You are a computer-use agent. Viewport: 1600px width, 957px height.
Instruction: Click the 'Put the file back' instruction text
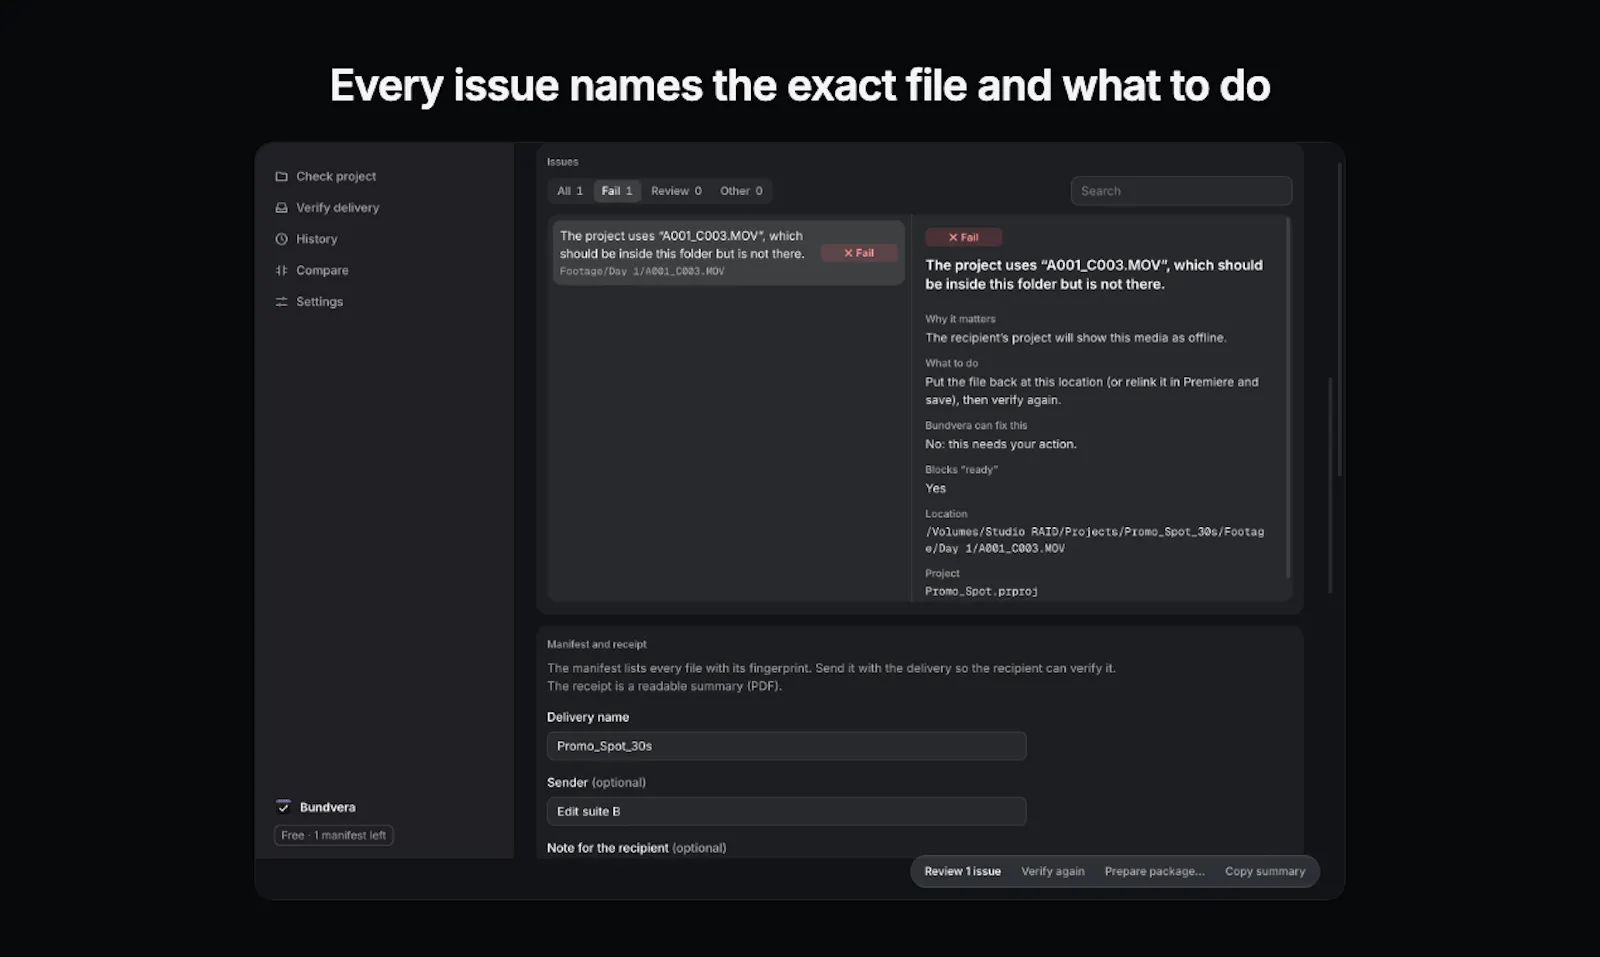pyautogui.click(x=1092, y=391)
